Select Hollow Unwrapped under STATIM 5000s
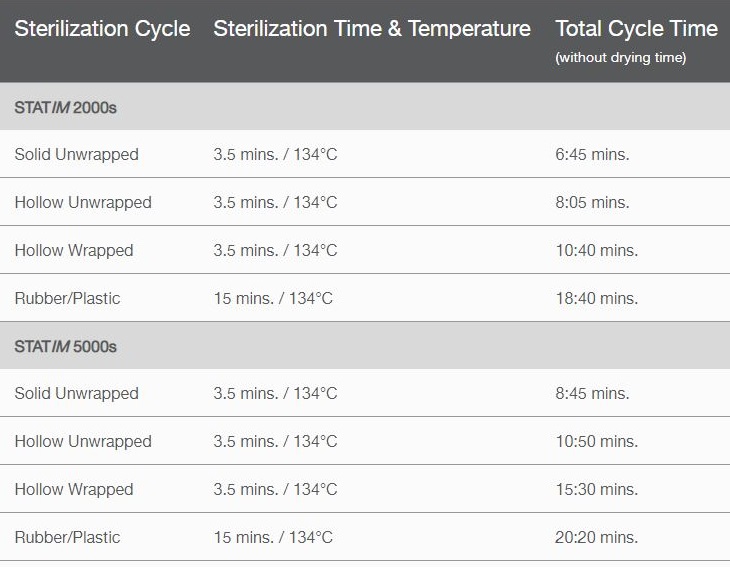This screenshot has height=567, width=730. point(83,441)
